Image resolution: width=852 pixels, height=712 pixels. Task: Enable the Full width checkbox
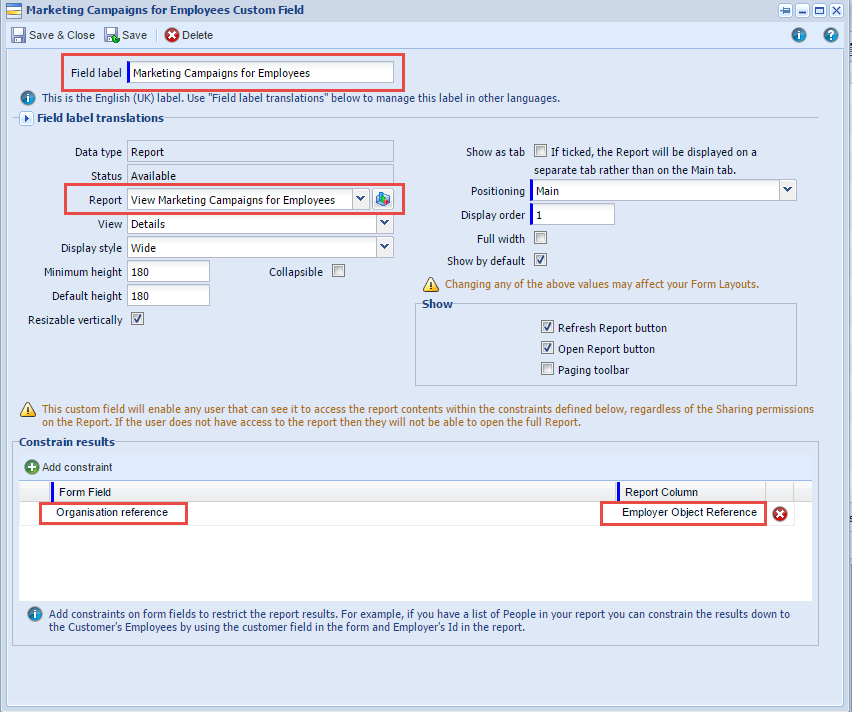point(540,238)
